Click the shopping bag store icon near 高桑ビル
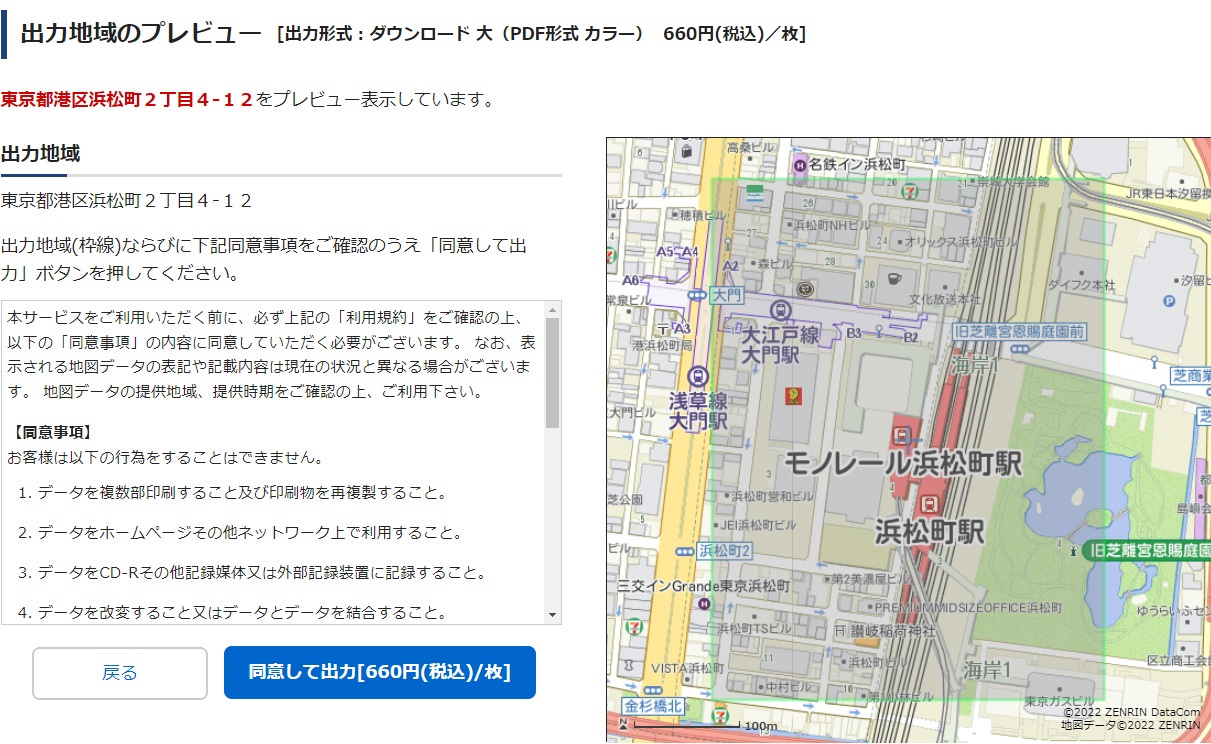 687,149
